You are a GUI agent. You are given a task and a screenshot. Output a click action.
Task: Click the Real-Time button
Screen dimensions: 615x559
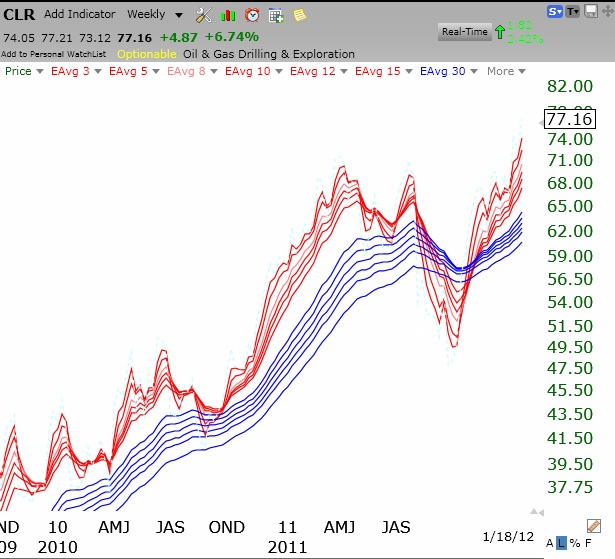pyautogui.click(x=464, y=32)
